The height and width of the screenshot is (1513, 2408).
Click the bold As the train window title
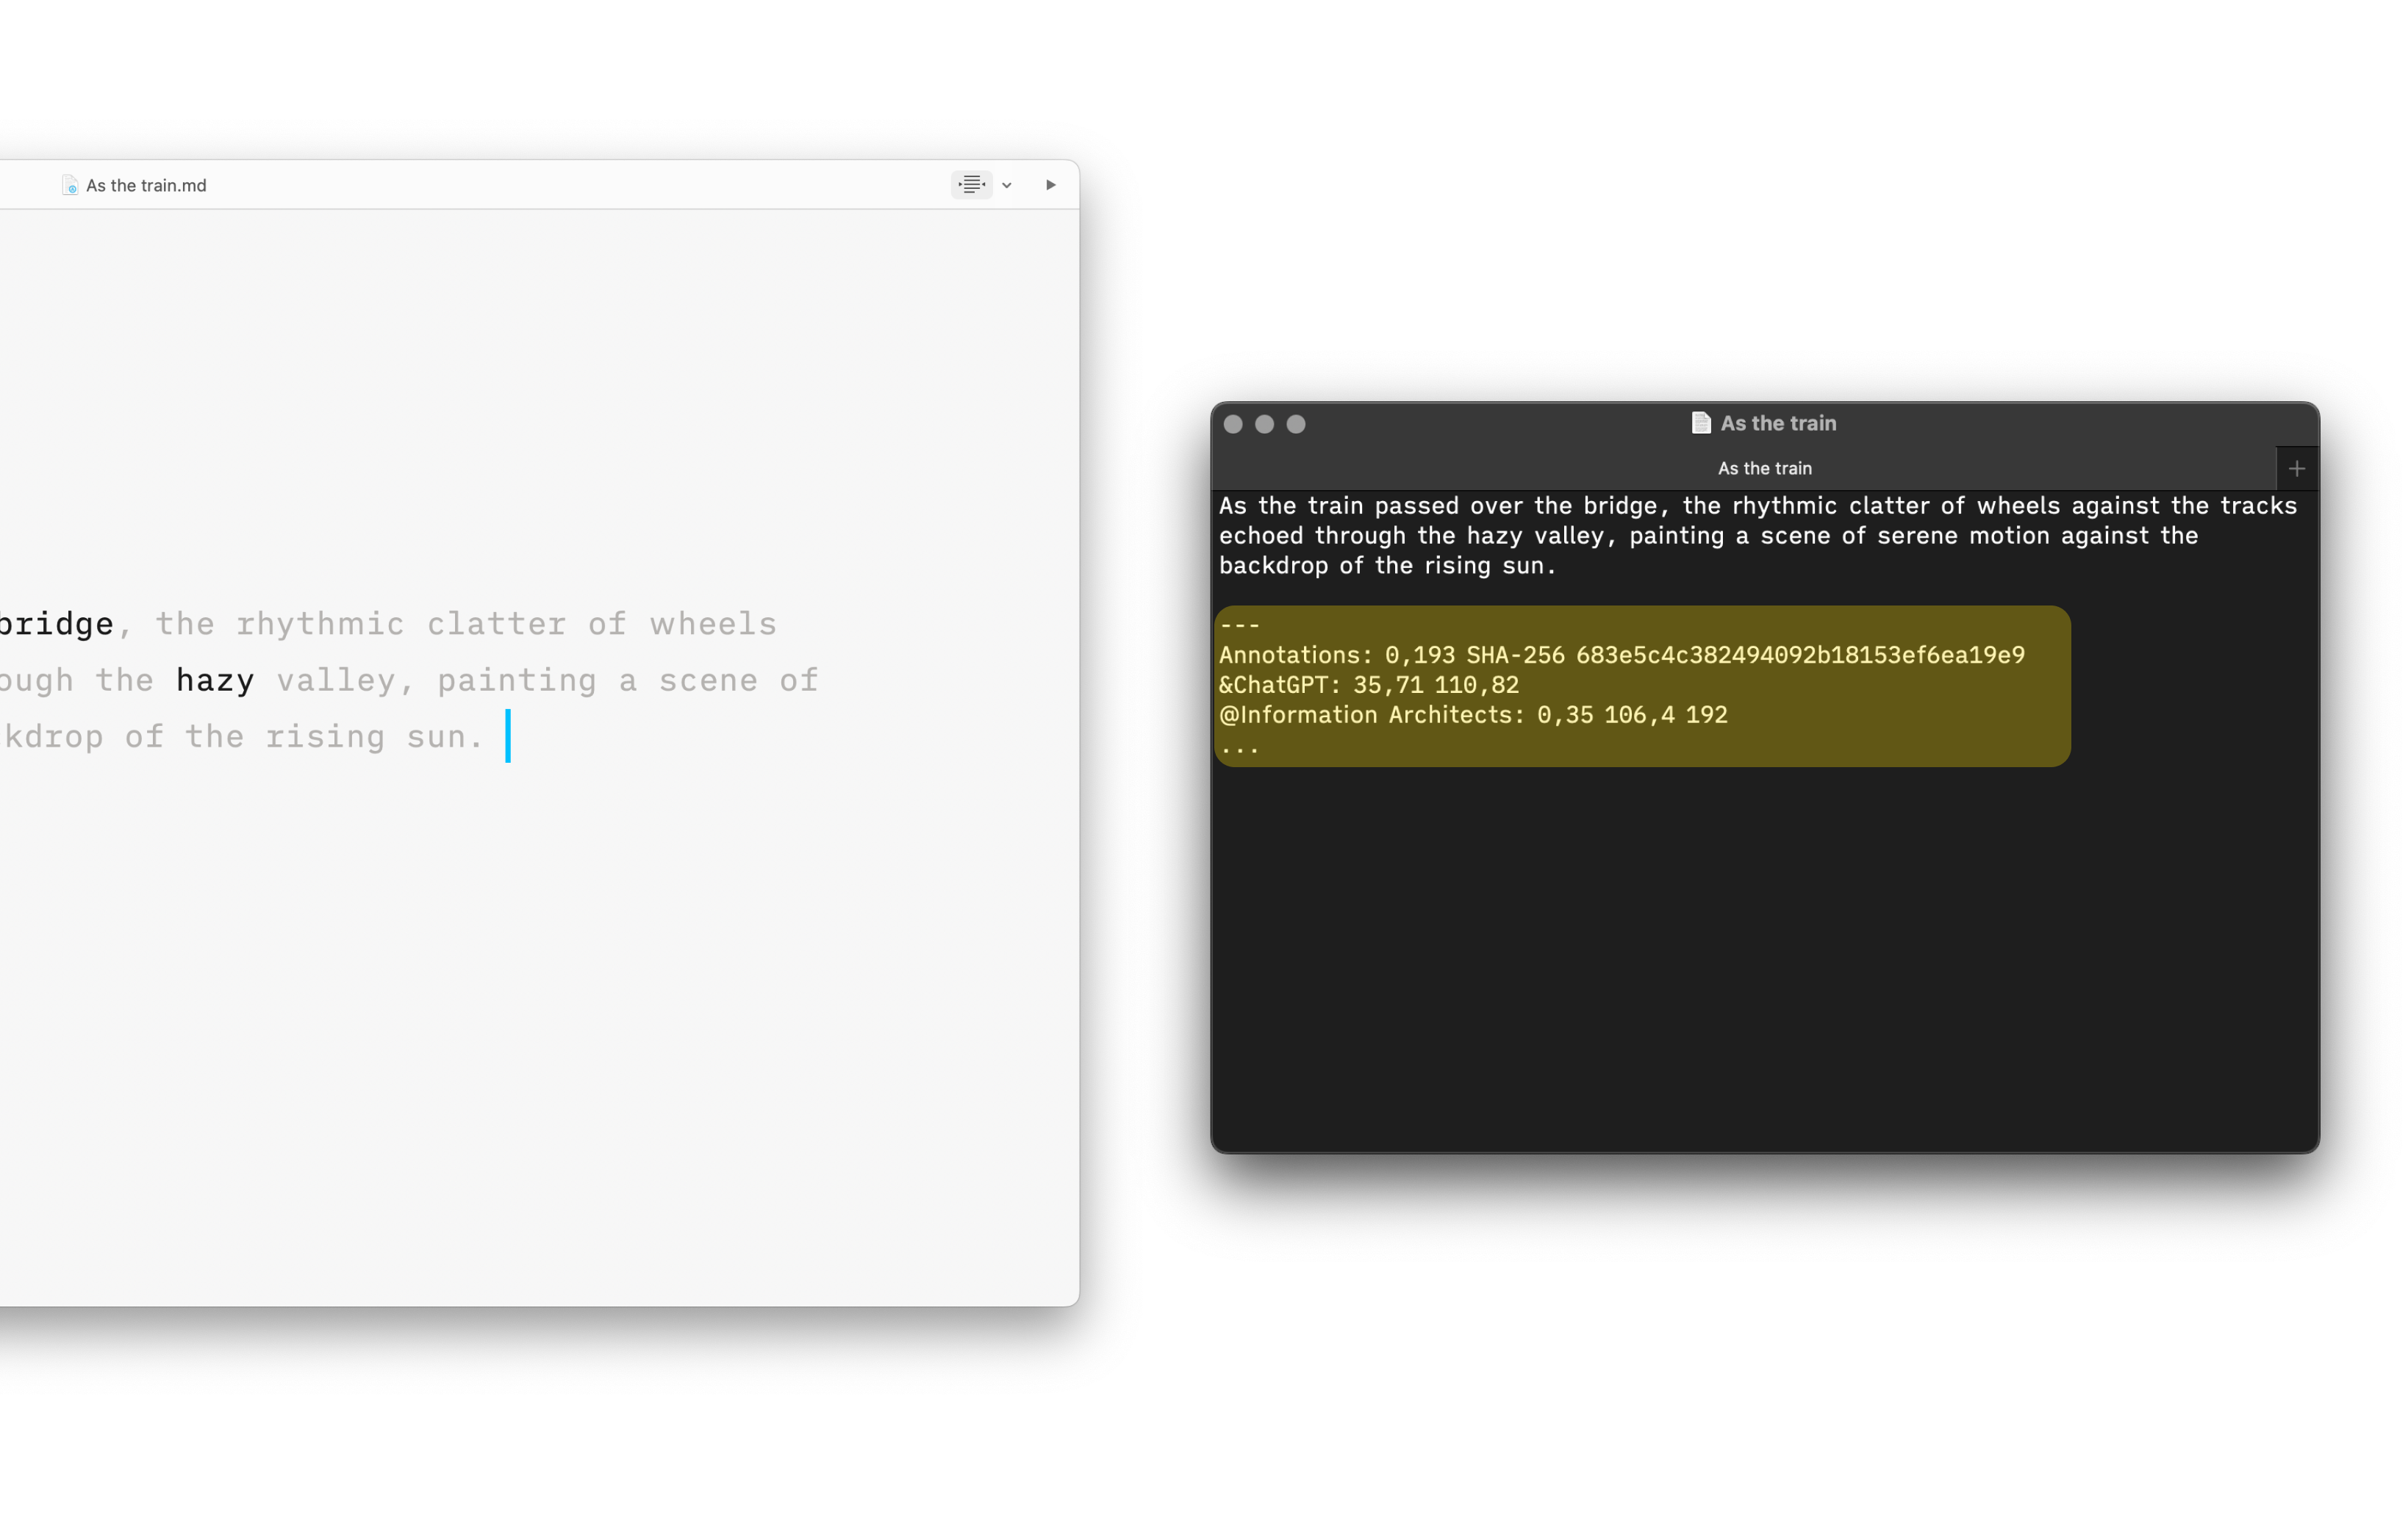tap(1778, 423)
